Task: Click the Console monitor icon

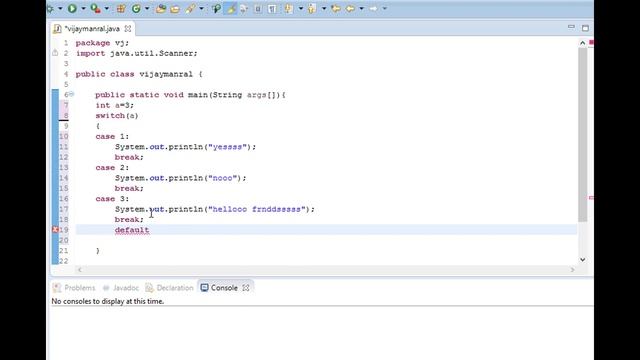Action: [204, 287]
